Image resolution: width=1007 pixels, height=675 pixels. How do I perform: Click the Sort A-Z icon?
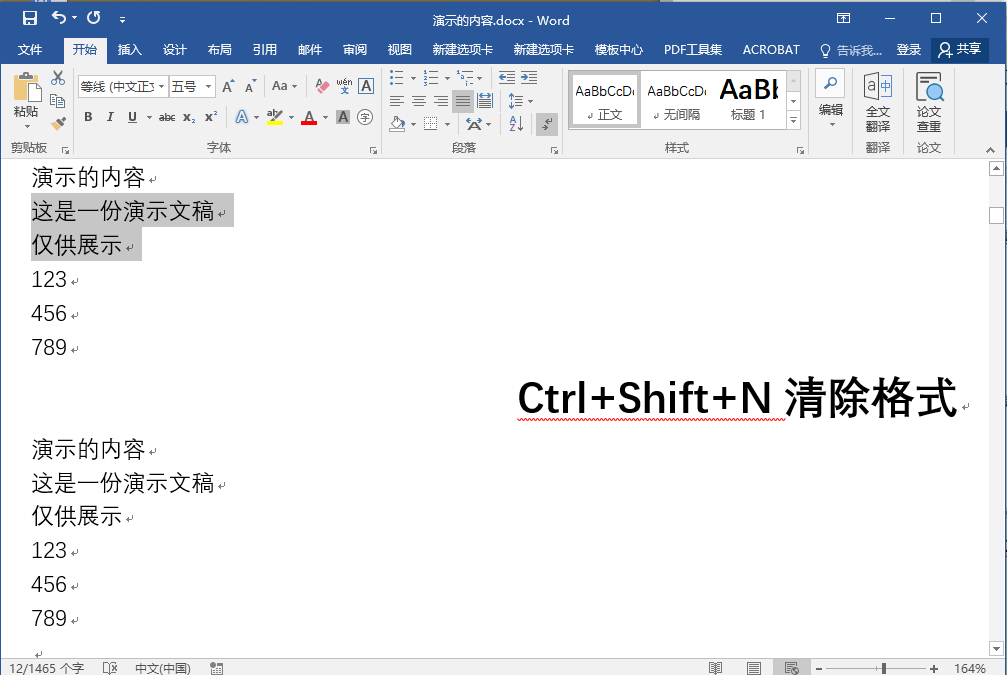click(516, 124)
